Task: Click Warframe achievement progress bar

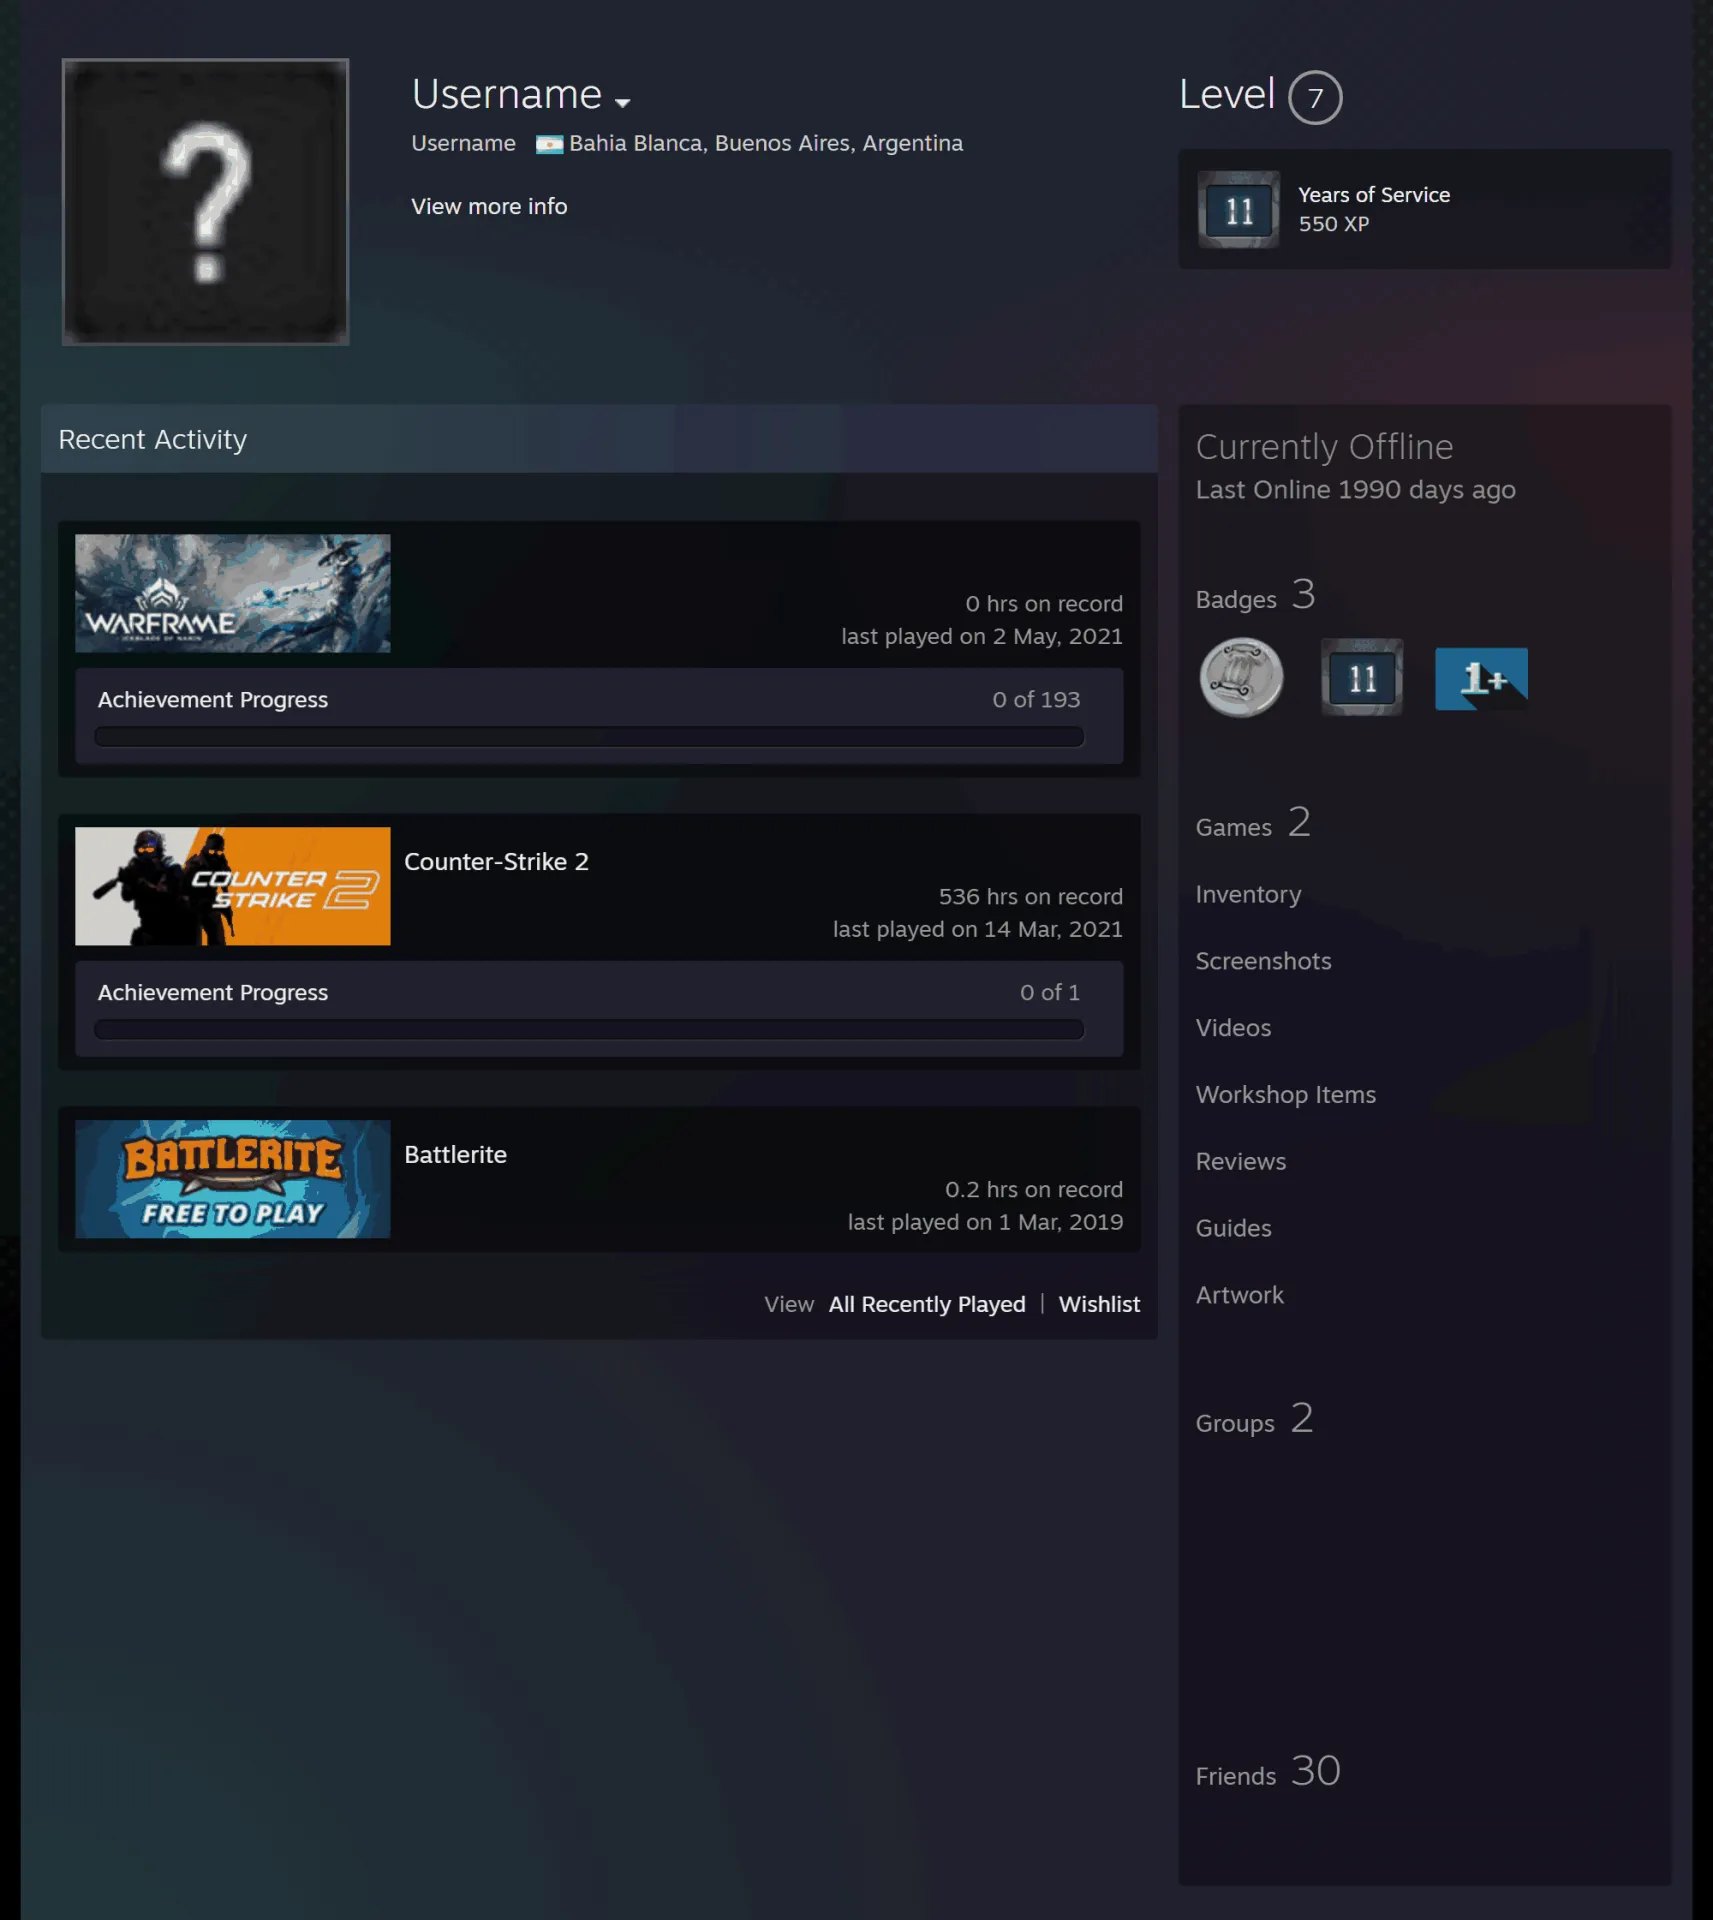Action: point(589,737)
